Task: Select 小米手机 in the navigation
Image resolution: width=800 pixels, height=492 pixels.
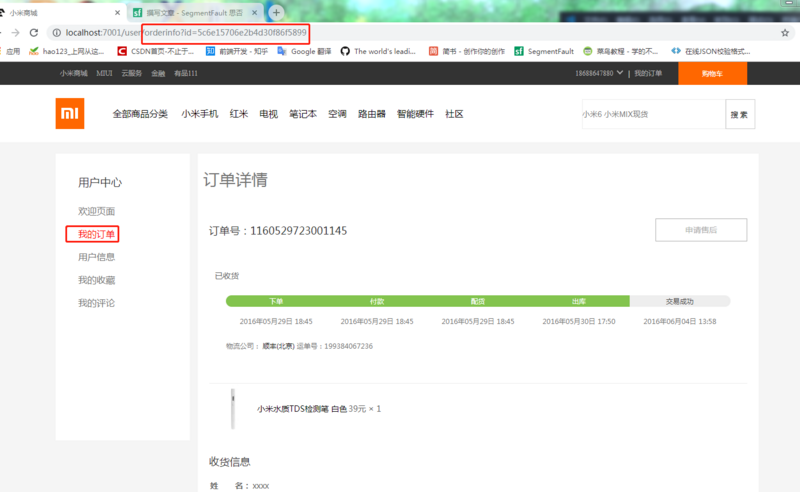Action: [x=199, y=114]
